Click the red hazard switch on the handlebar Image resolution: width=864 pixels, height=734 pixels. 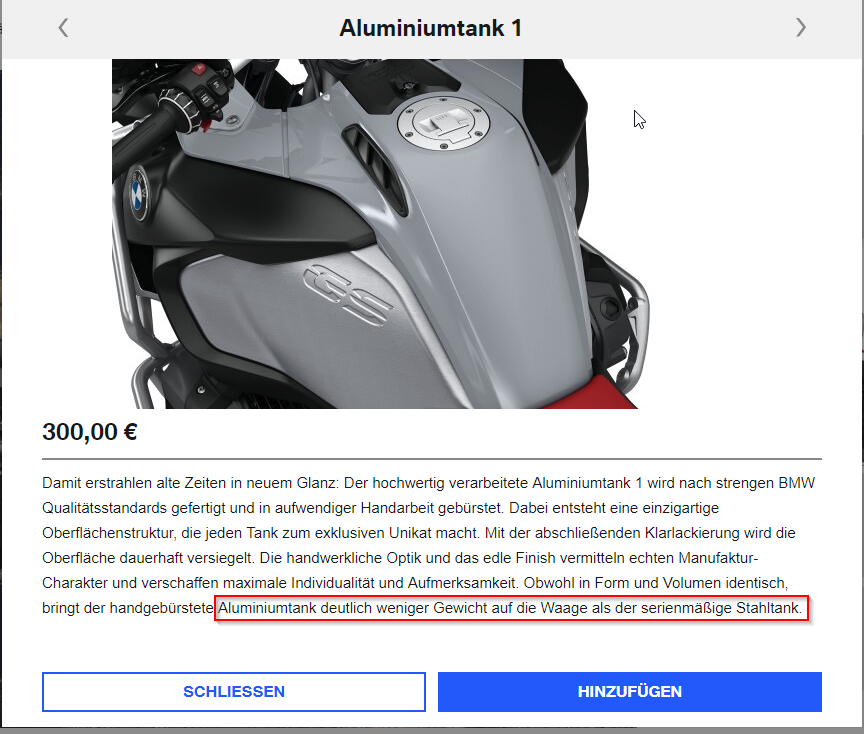pos(198,69)
